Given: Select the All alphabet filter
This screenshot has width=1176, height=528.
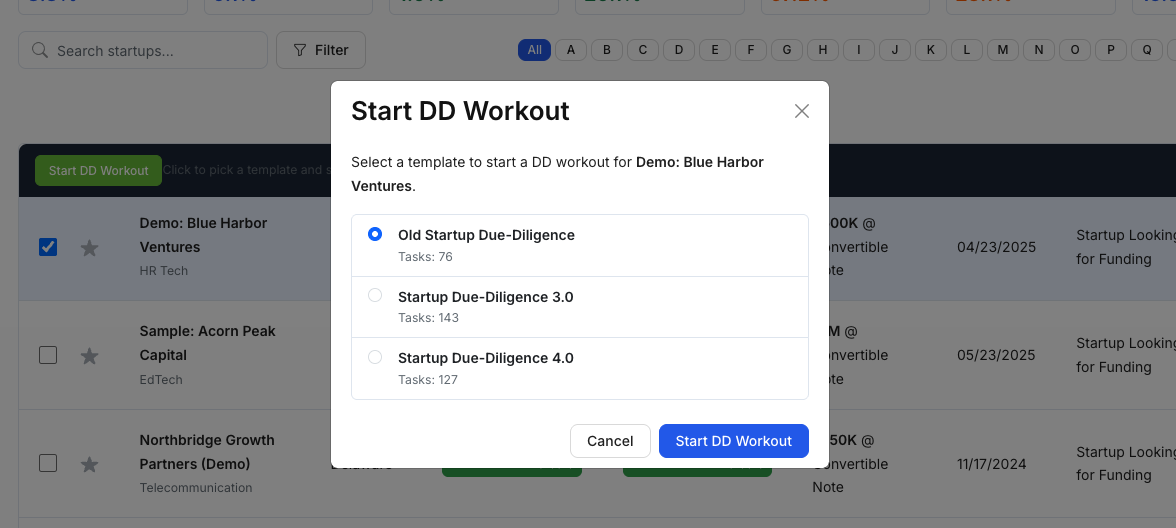Looking at the screenshot, I should (534, 50).
